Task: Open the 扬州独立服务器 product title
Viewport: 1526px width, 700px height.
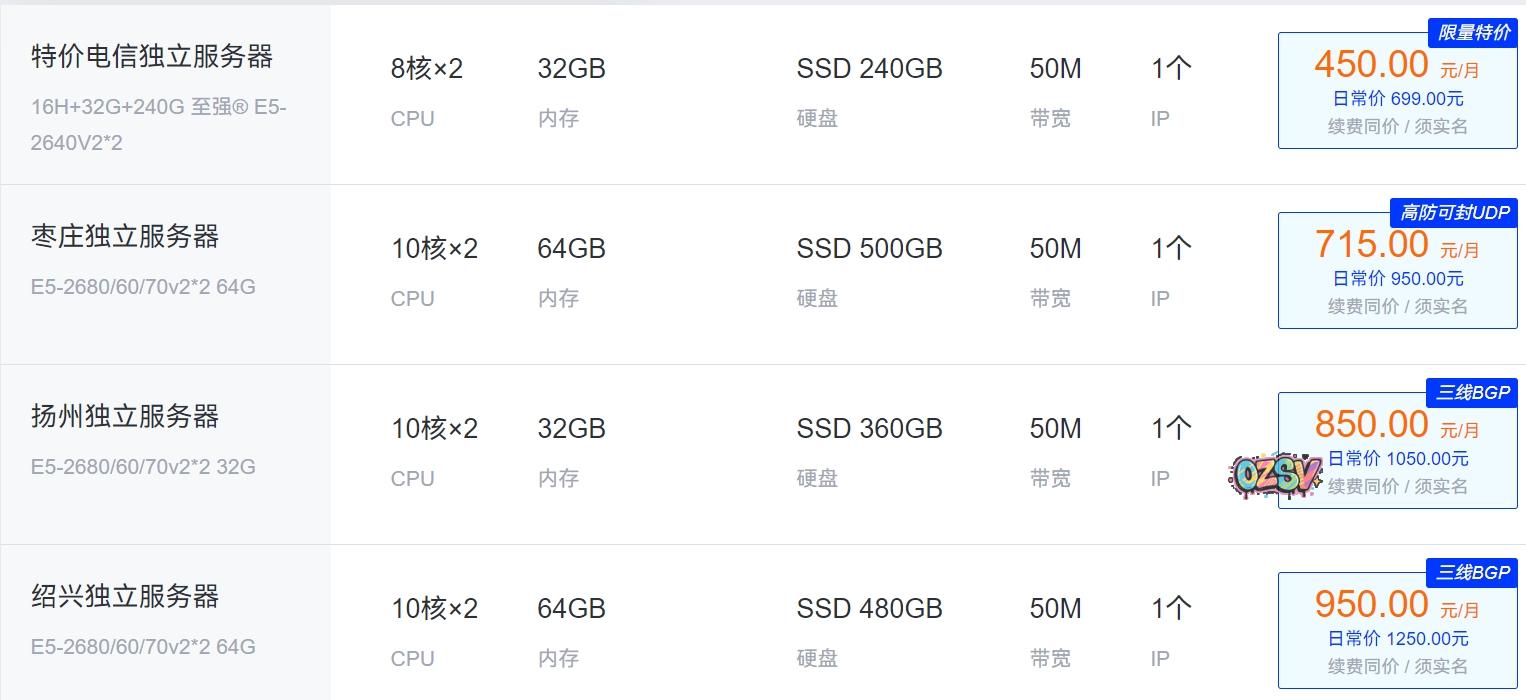Action: pyautogui.click(x=125, y=417)
